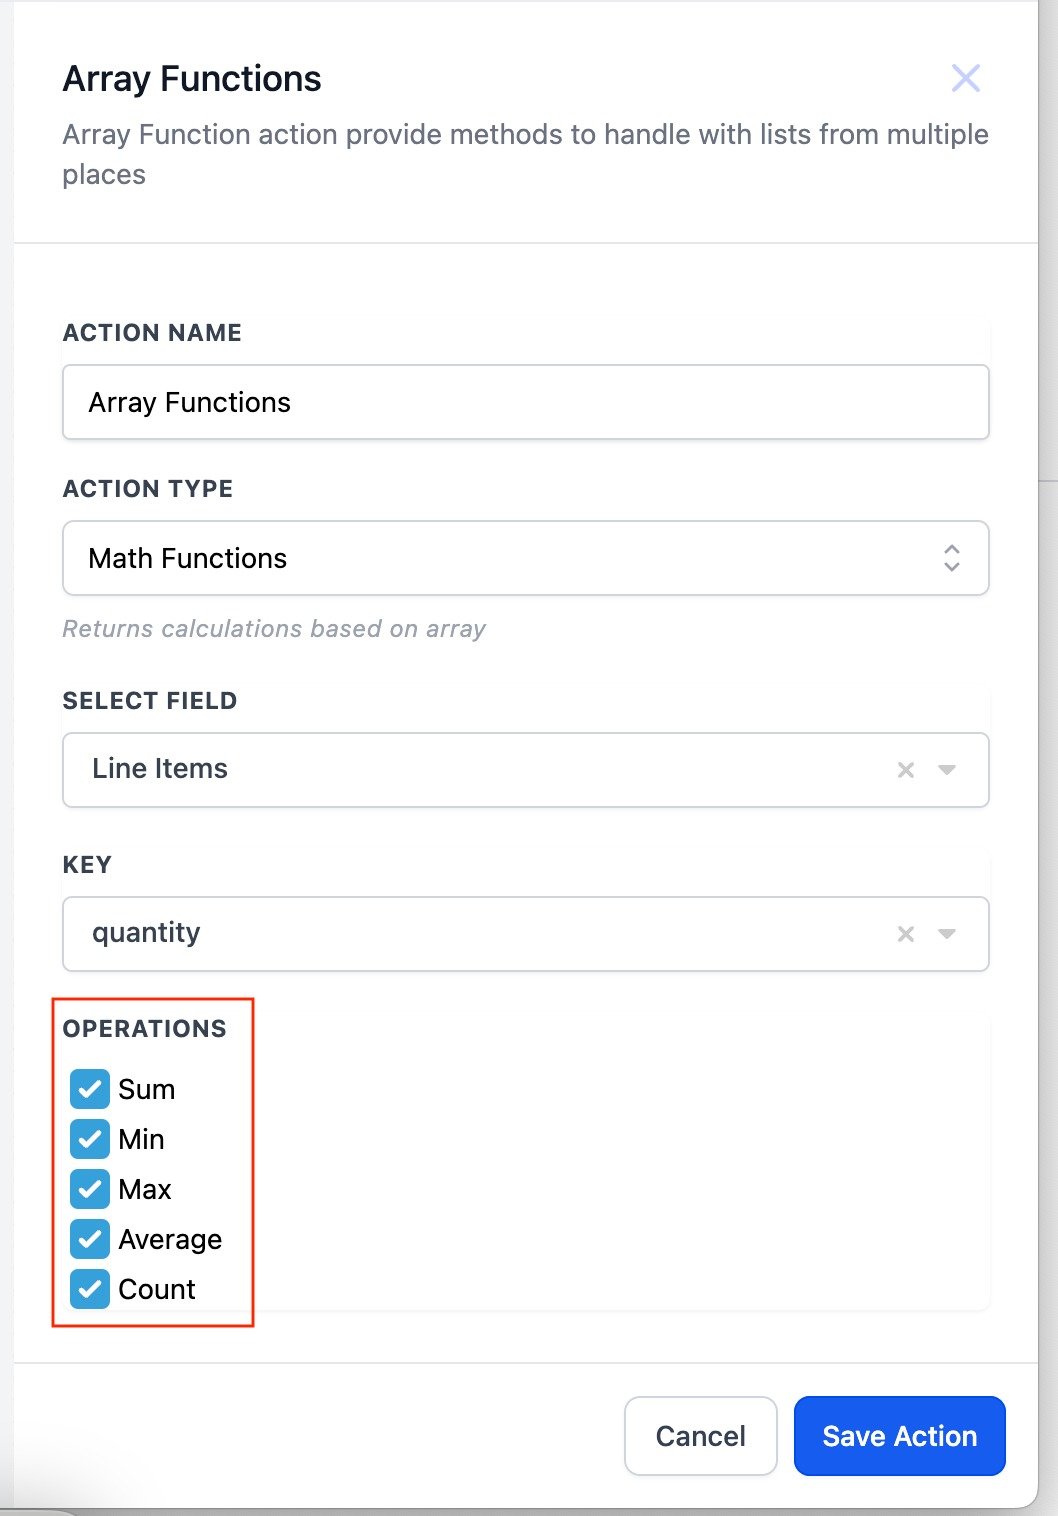The image size is (1058, 1516).
Task: Open the Select Field dropdown arrow
Action: (947, 770)
